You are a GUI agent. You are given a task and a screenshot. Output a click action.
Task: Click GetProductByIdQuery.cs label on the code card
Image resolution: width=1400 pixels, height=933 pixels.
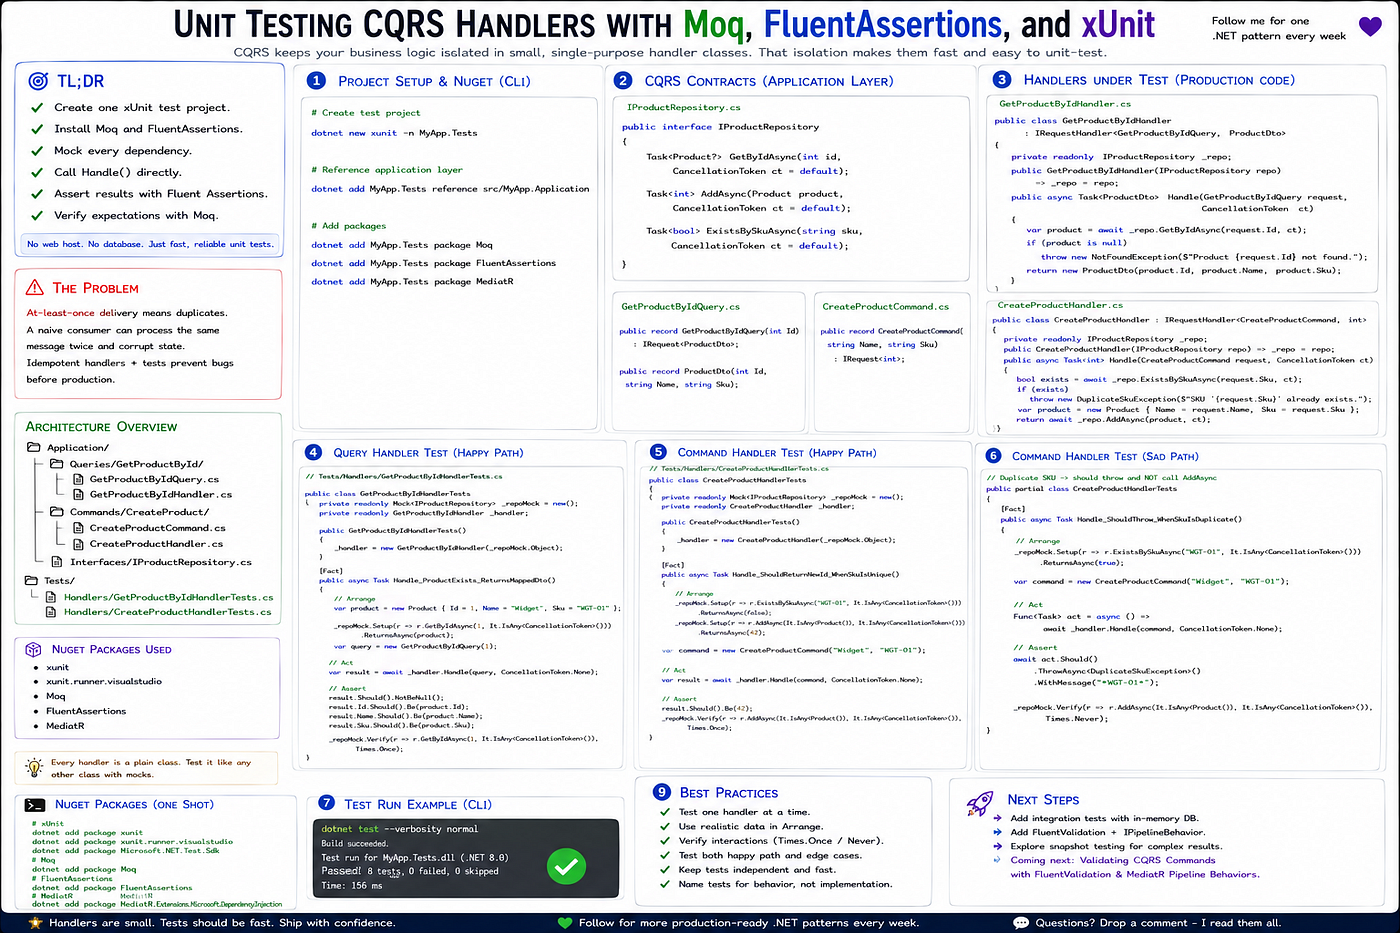(681, 307)
